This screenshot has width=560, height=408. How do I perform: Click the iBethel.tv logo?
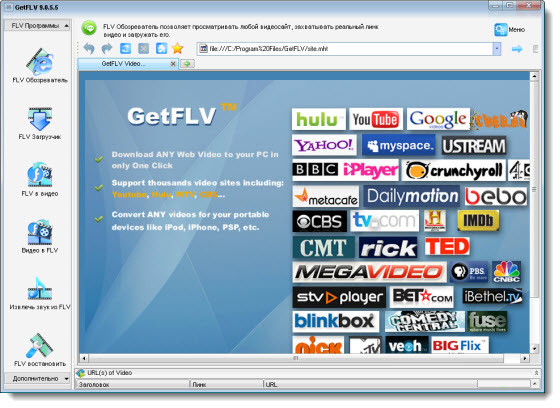point(492,297)
